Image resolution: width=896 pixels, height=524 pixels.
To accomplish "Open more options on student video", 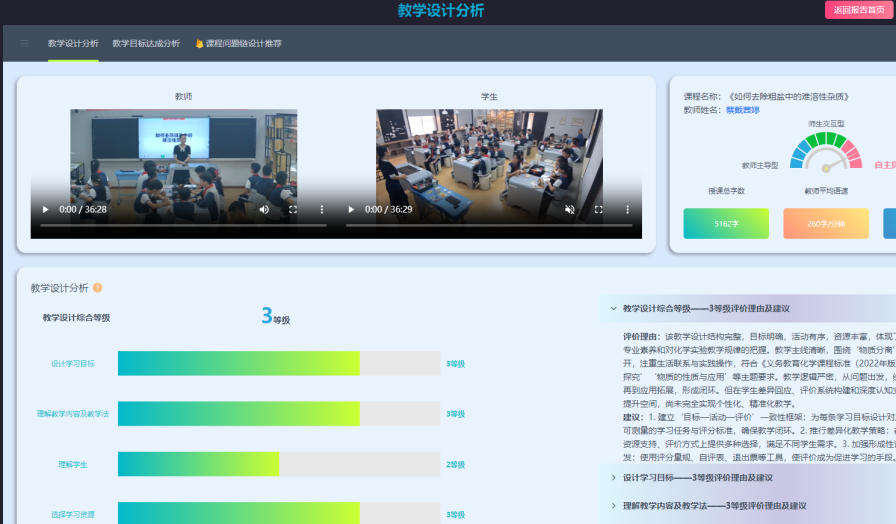I will (628, 210).
